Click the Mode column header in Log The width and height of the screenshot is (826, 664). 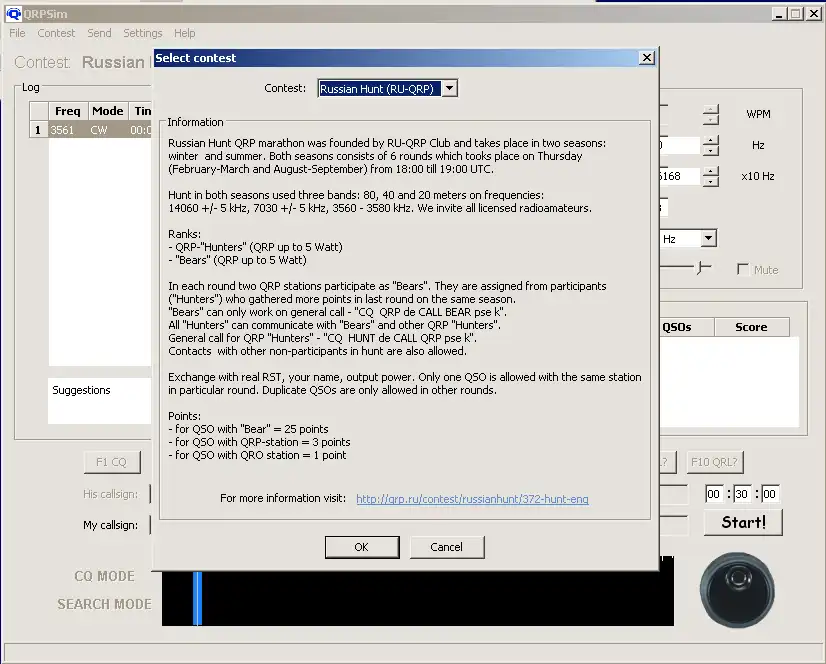click(108, 111)
